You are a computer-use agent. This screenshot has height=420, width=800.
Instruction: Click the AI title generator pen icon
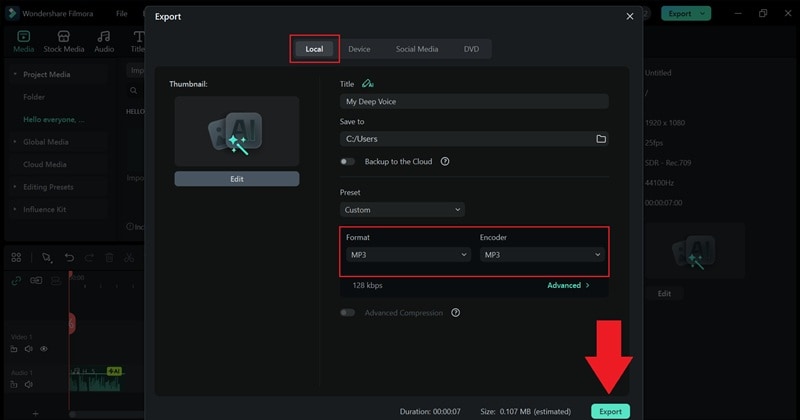(367, 83)
